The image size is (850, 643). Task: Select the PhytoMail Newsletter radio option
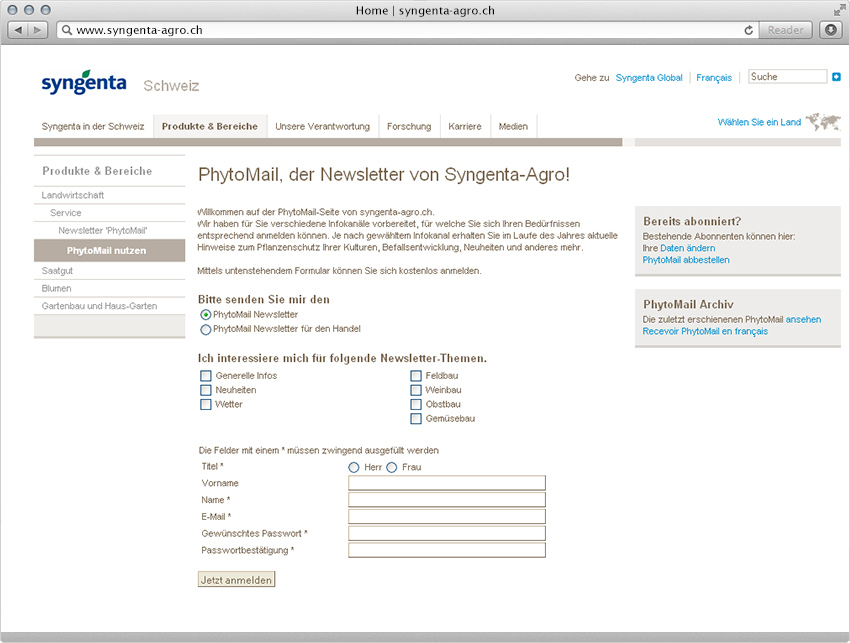click(x=205, y=314)
